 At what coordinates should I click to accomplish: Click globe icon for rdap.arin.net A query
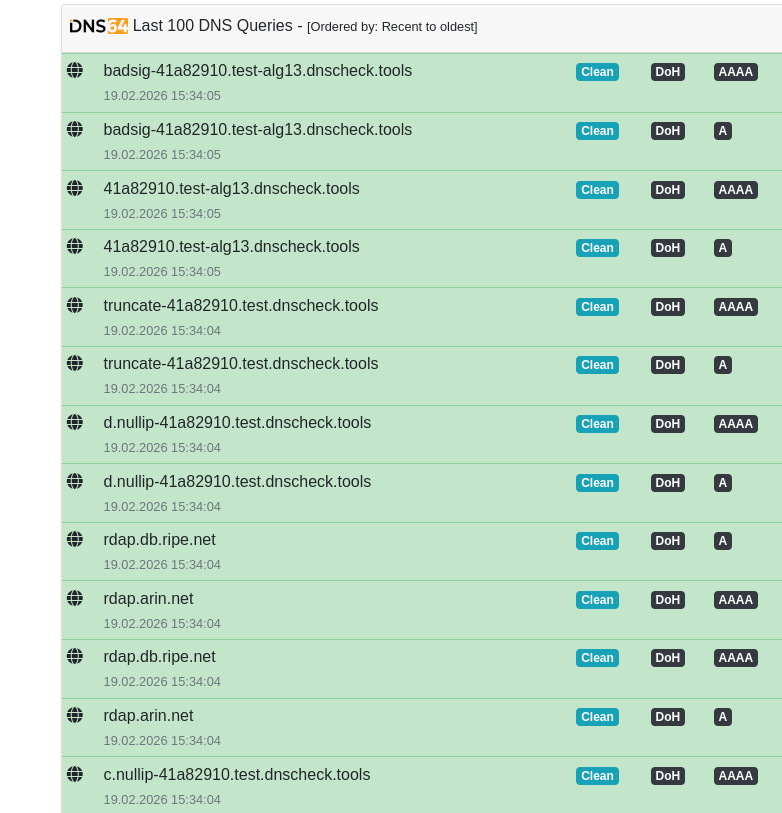pos(75,715)
